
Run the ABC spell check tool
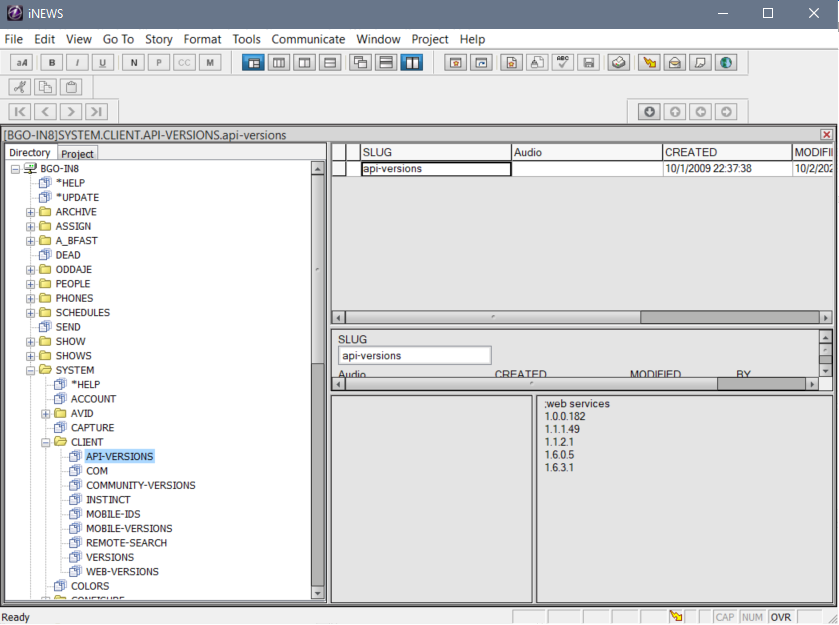[x=563, y=62]
